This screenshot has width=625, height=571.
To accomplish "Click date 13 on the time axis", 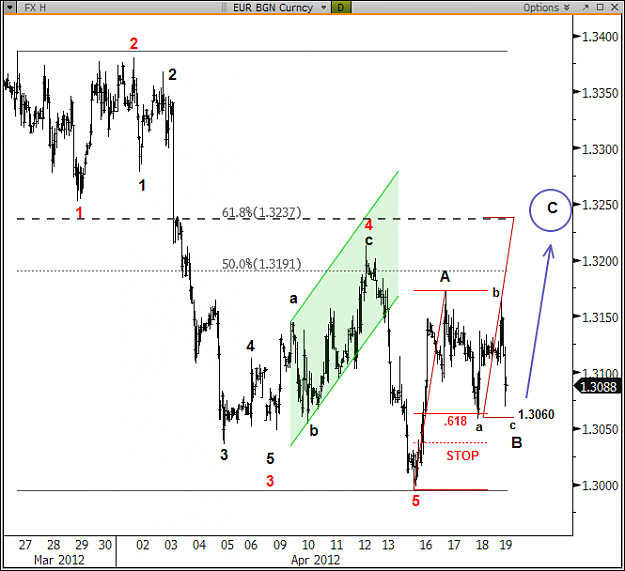I will [x=388, y=545].
